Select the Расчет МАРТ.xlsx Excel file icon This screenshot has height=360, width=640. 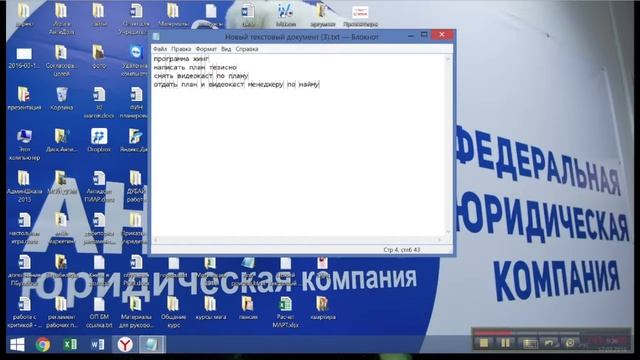(x=285, y=313)
